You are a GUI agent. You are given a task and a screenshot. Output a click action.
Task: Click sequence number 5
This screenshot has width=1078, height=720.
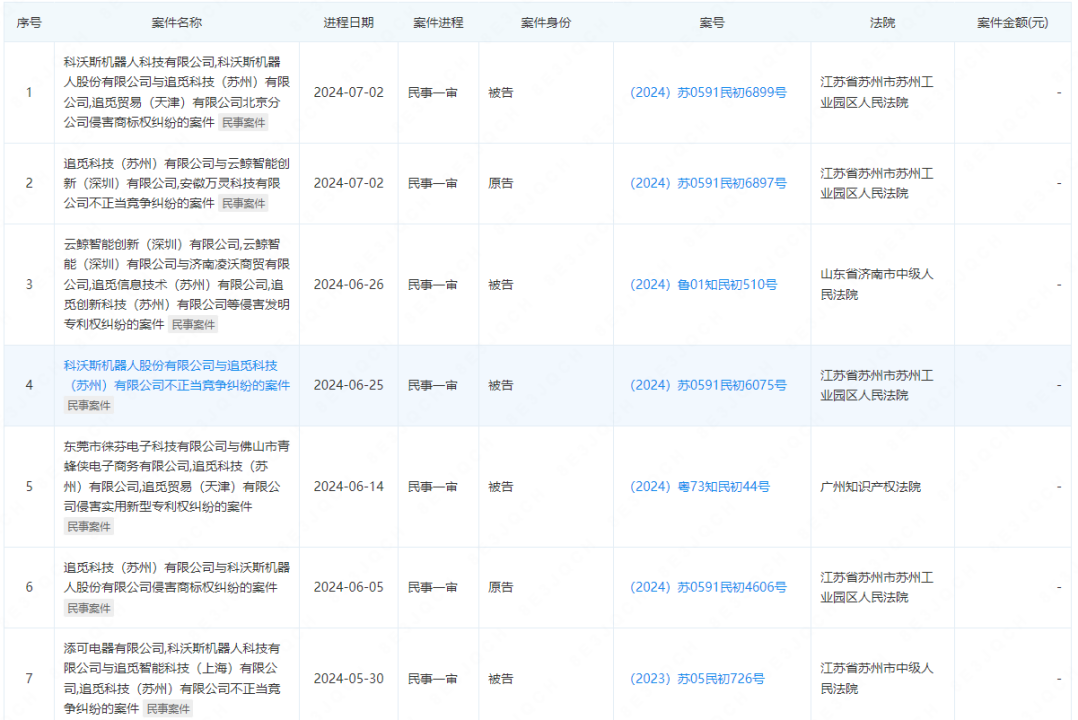click(29, 487)
